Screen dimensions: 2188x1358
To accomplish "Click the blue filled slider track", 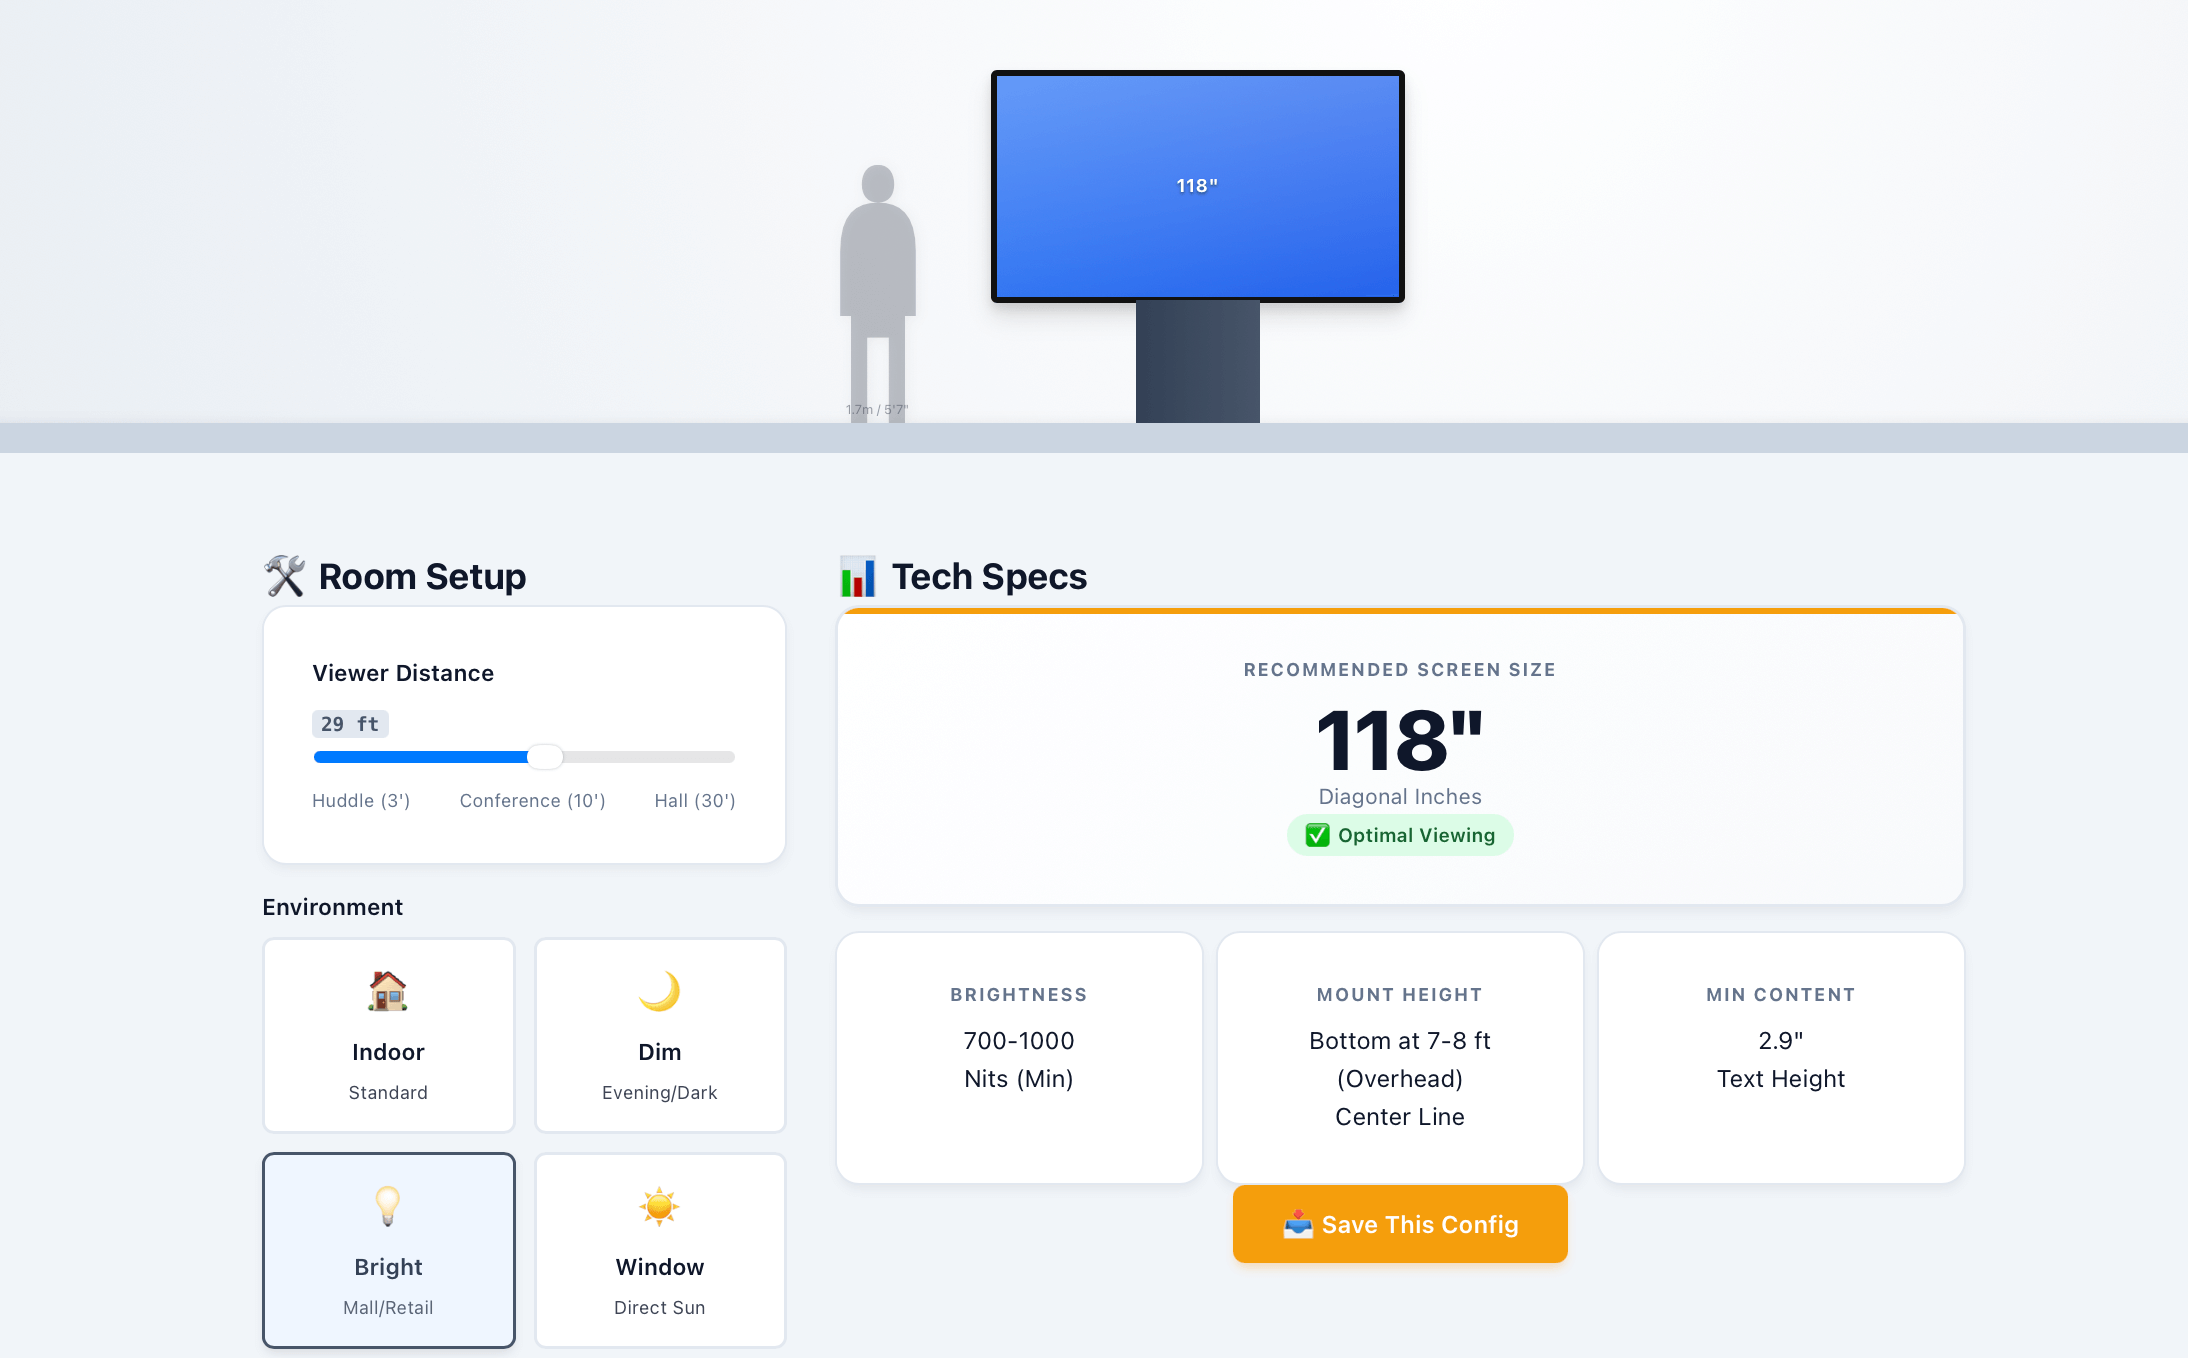I will pyautogui.click(x=420, y=757).
